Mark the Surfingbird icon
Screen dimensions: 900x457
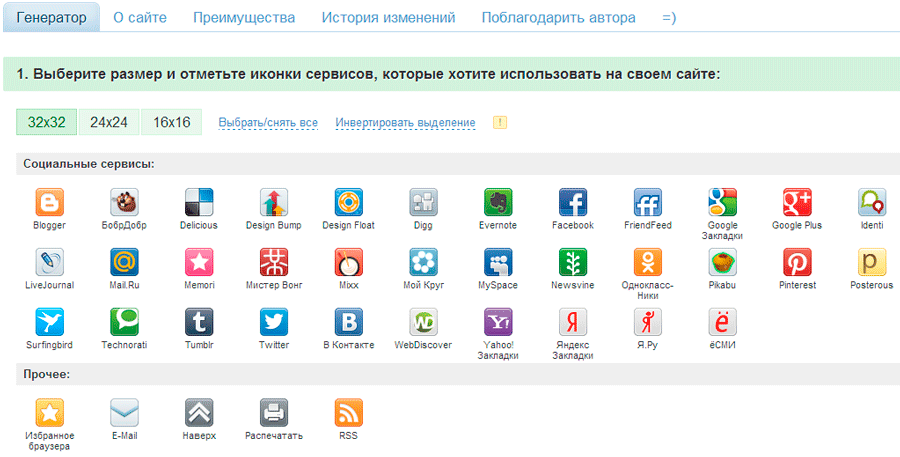[x=49, y=322]
